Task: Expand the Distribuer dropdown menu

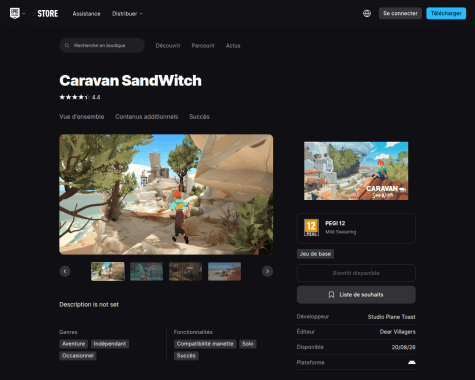Action: (x=127, y=14)
